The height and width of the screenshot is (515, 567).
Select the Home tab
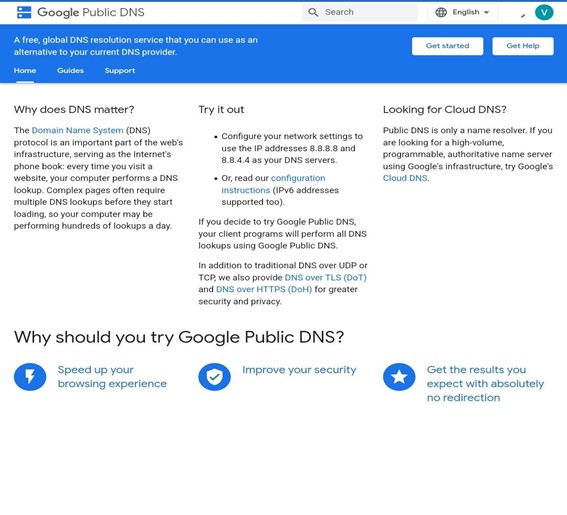(x=25, y=71)
